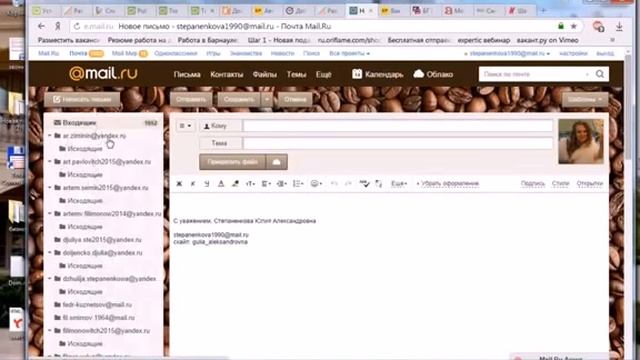The width and height of the screenshot is (640, 360).
Task: Click the bookmark star icon in address bar
Action: pyautogui.click(x=573, y=26)
